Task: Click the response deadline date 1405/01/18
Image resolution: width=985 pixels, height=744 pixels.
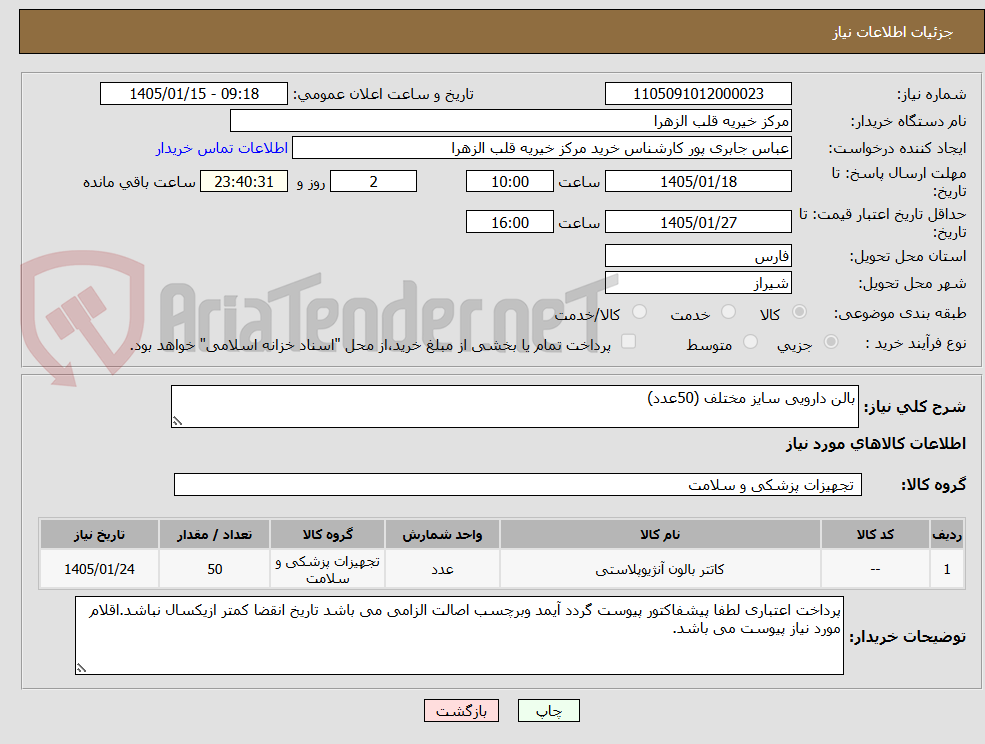Action: [x=698, y=182]
